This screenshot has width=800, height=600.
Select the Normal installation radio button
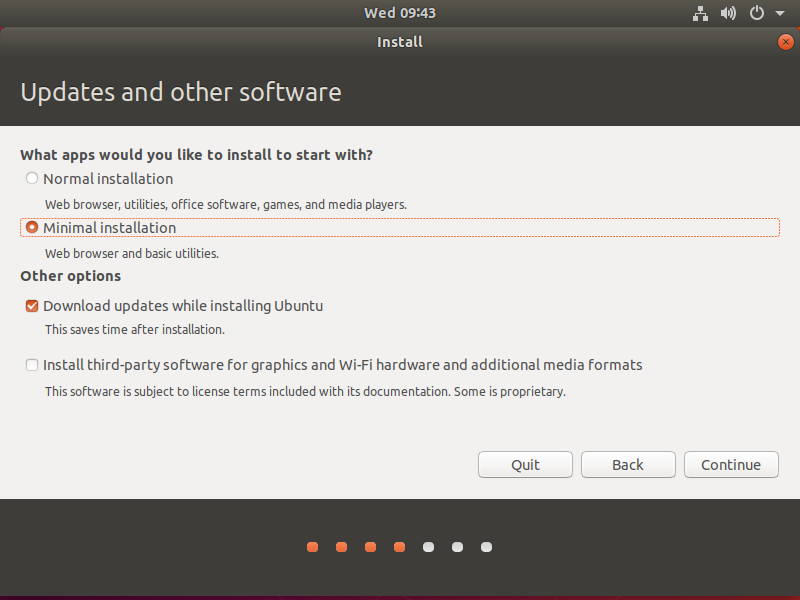[33, 179]
